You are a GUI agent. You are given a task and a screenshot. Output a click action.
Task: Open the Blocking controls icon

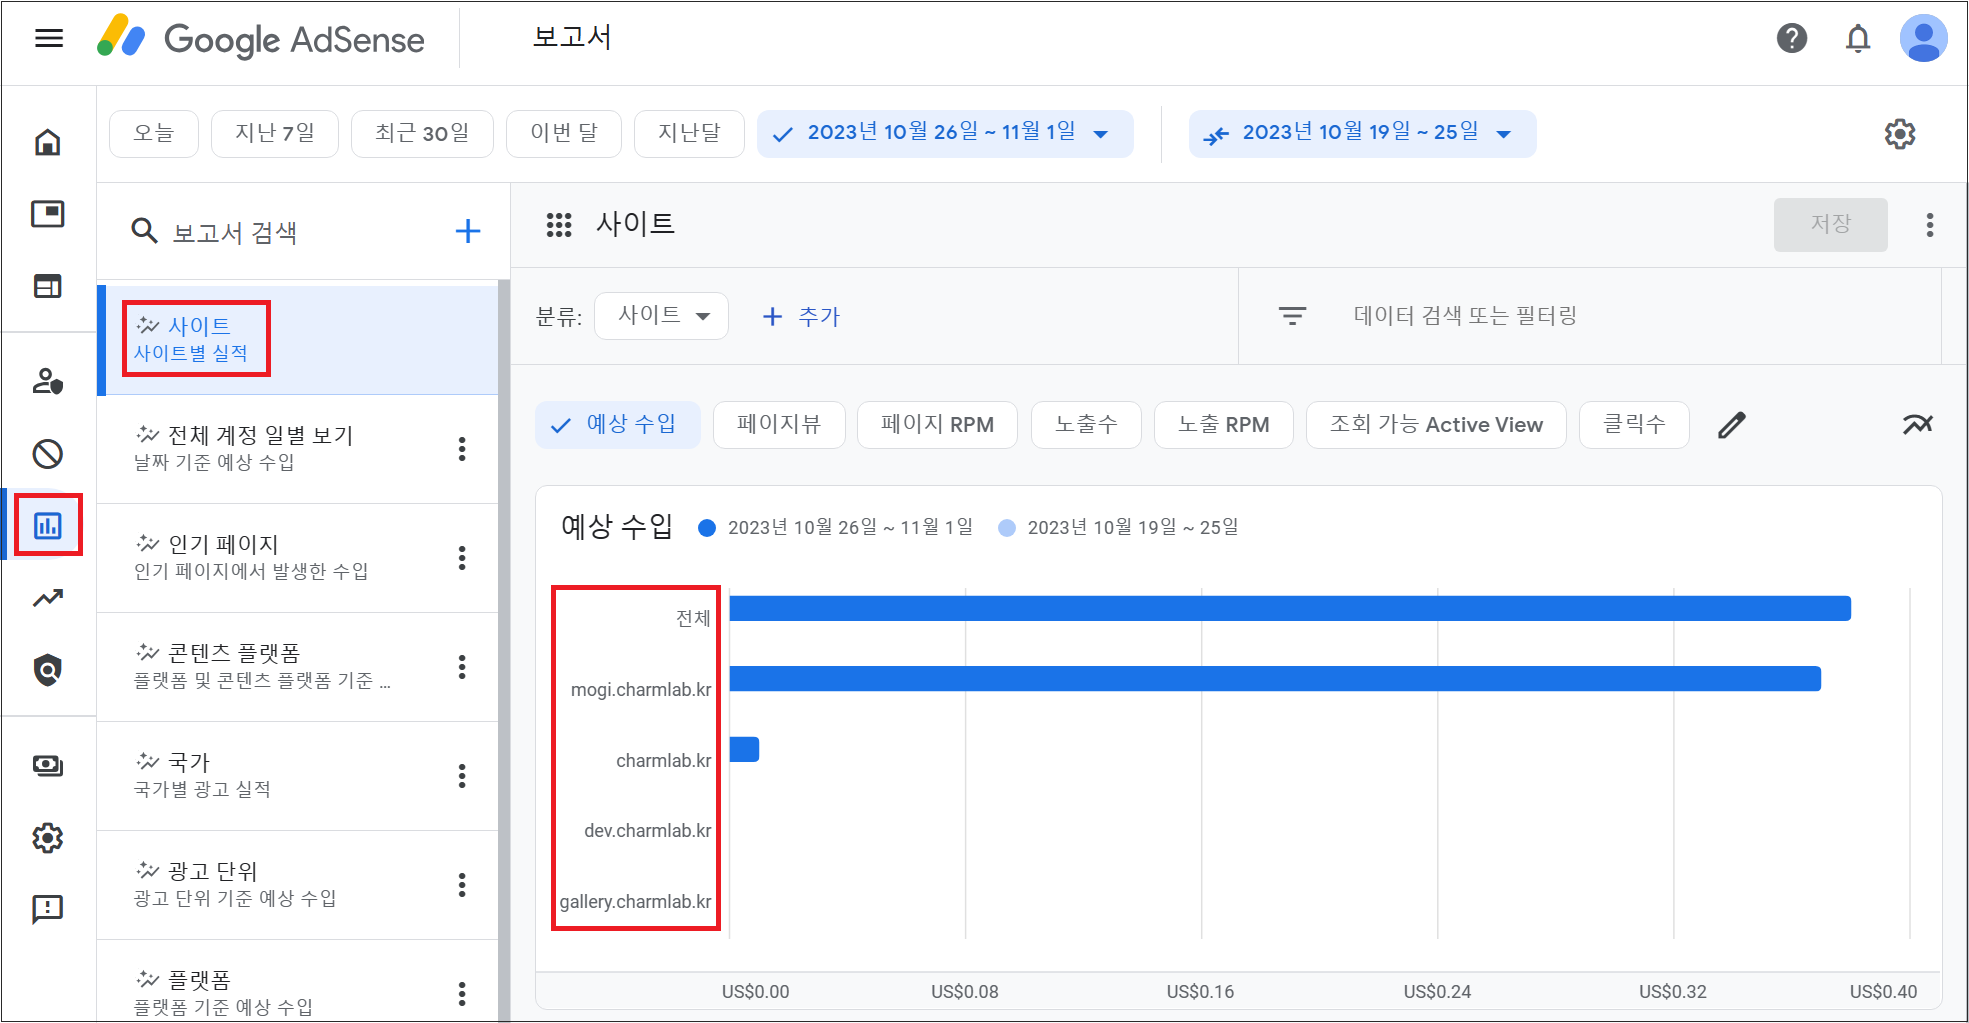(x=48, y=454)
